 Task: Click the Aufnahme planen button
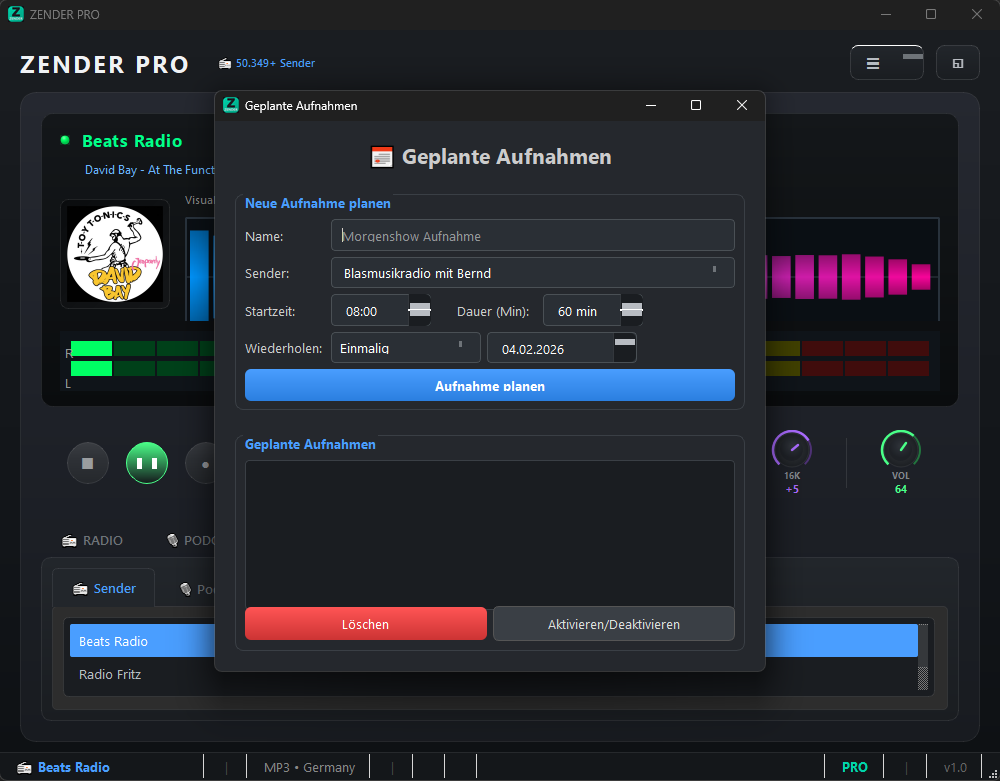(x=489, y=386)
